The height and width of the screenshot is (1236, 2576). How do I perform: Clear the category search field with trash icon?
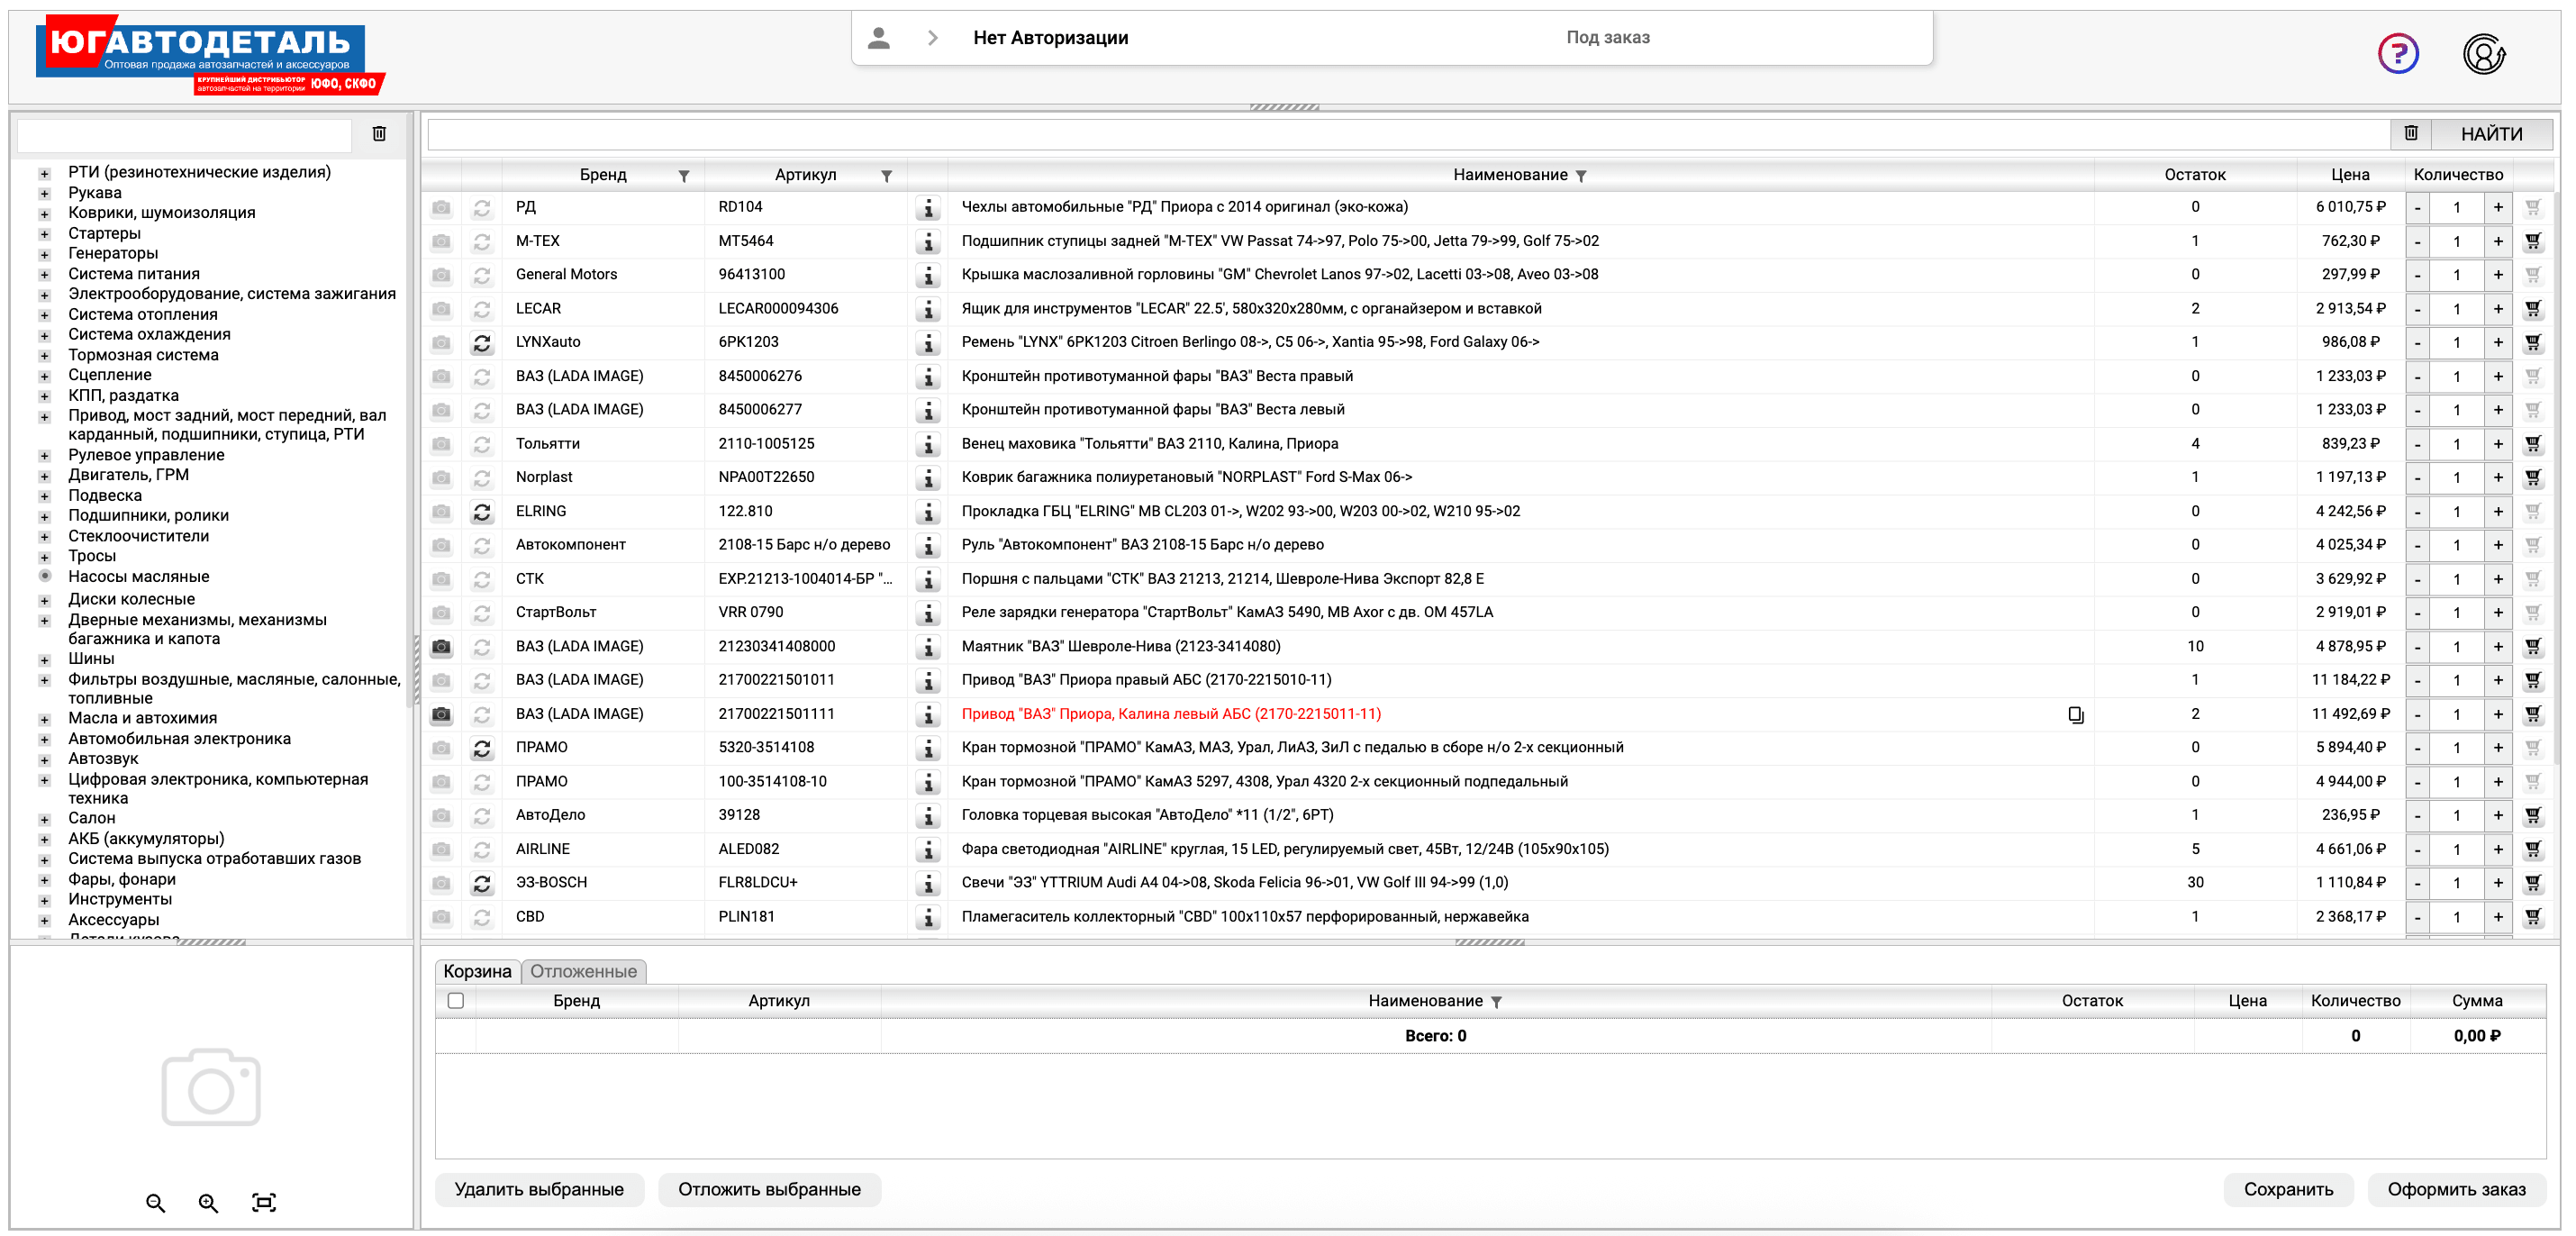pos(379,134)
